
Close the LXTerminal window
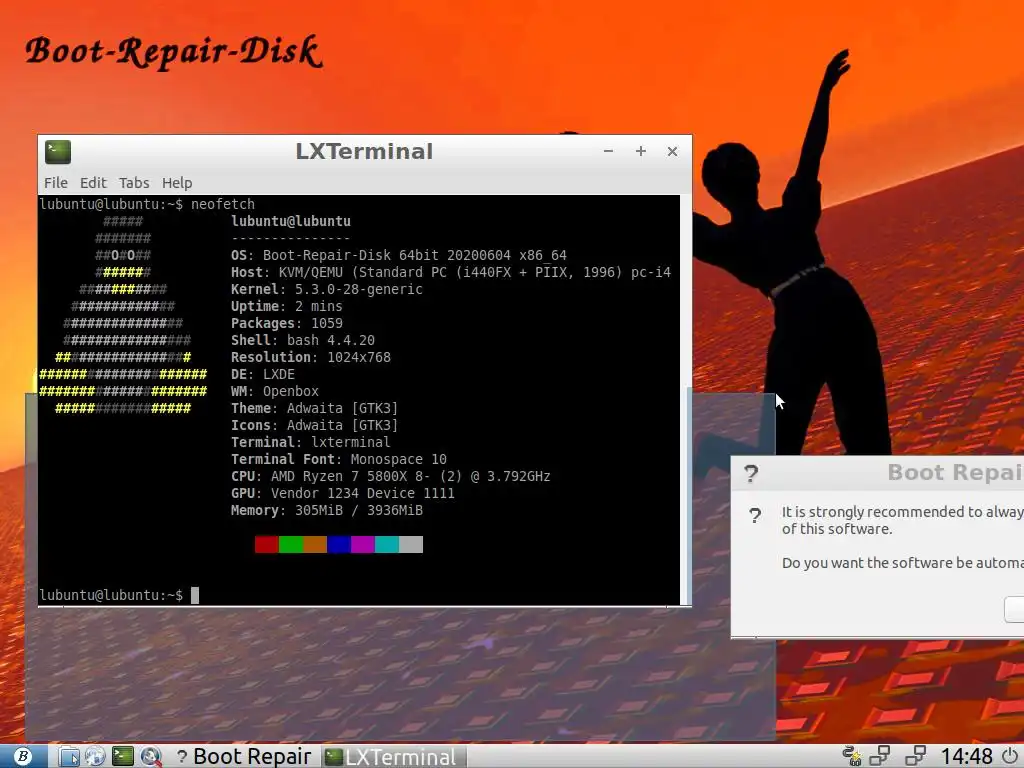(x=672, y=151)
